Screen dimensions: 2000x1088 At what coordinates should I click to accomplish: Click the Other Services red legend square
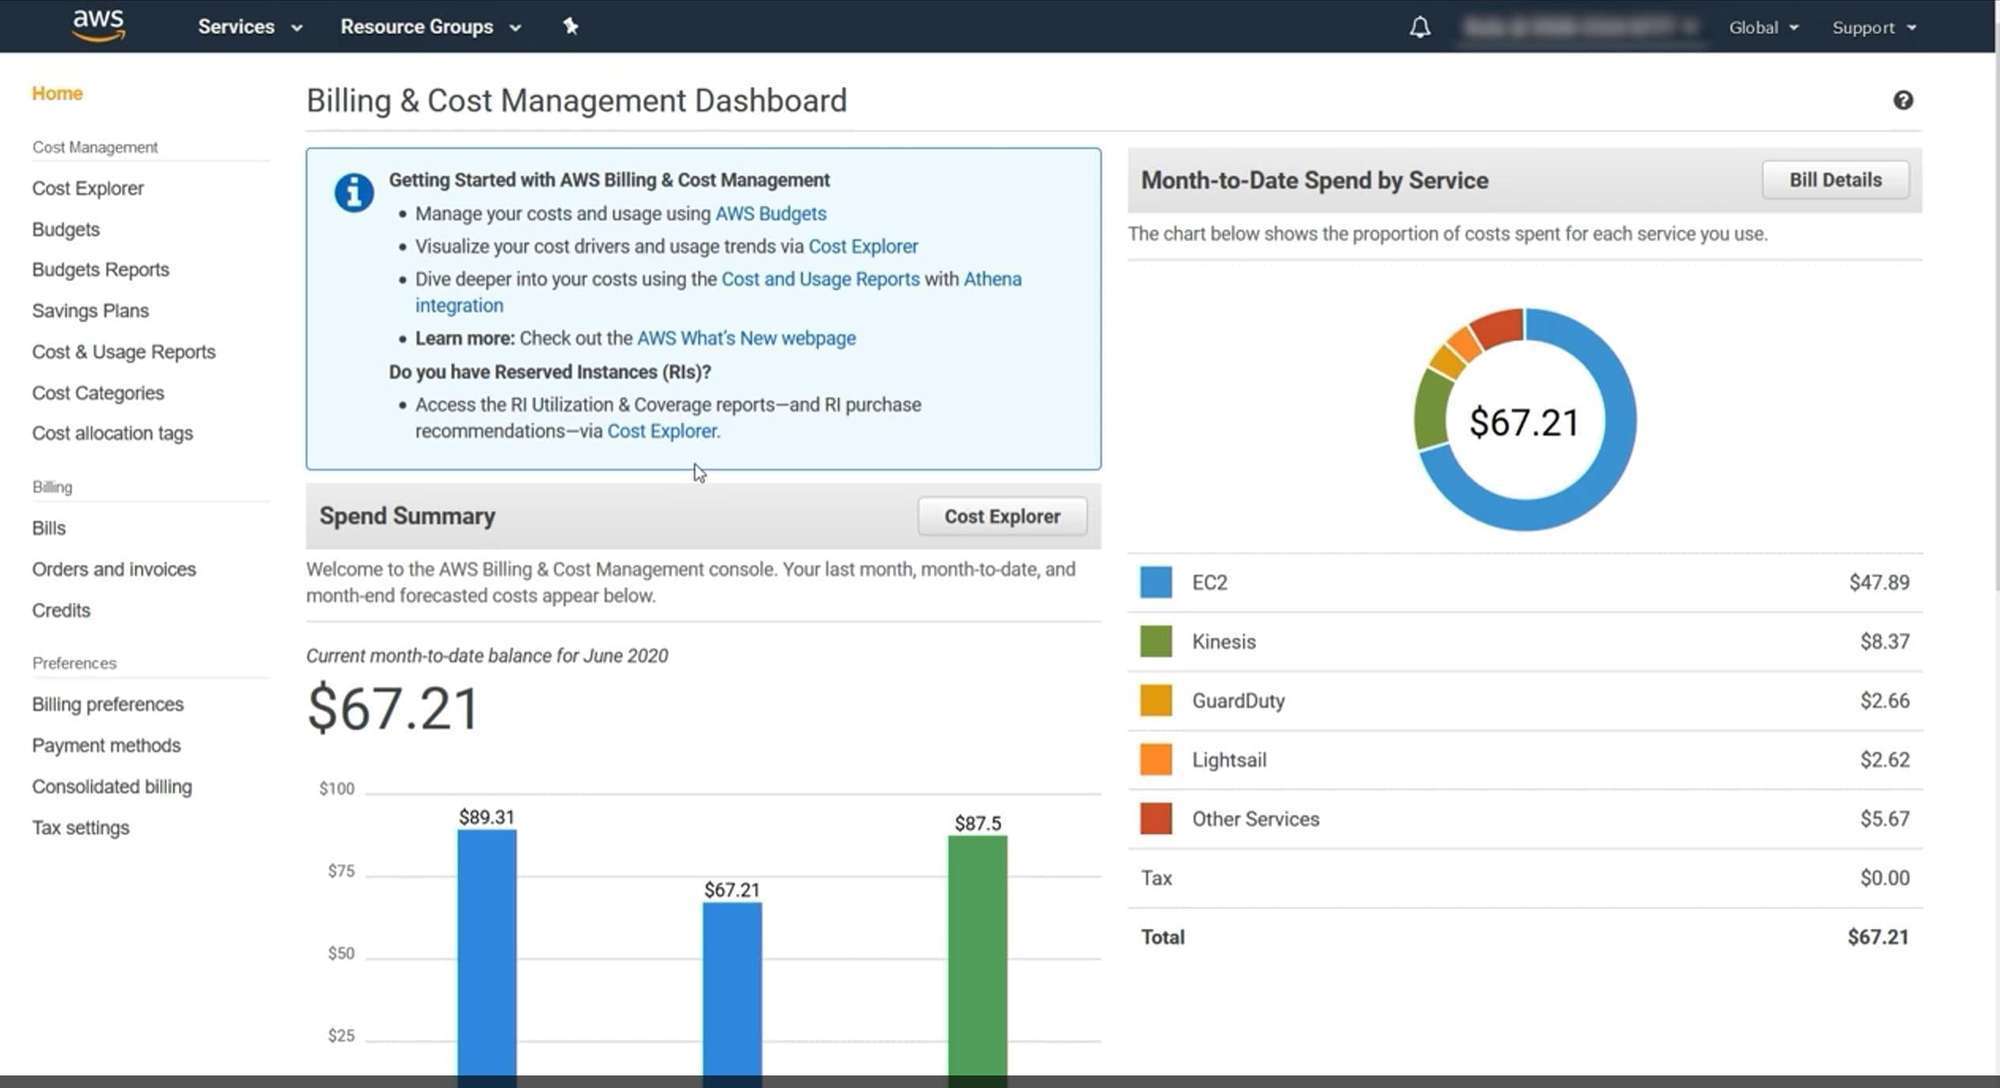(1155, 818)
